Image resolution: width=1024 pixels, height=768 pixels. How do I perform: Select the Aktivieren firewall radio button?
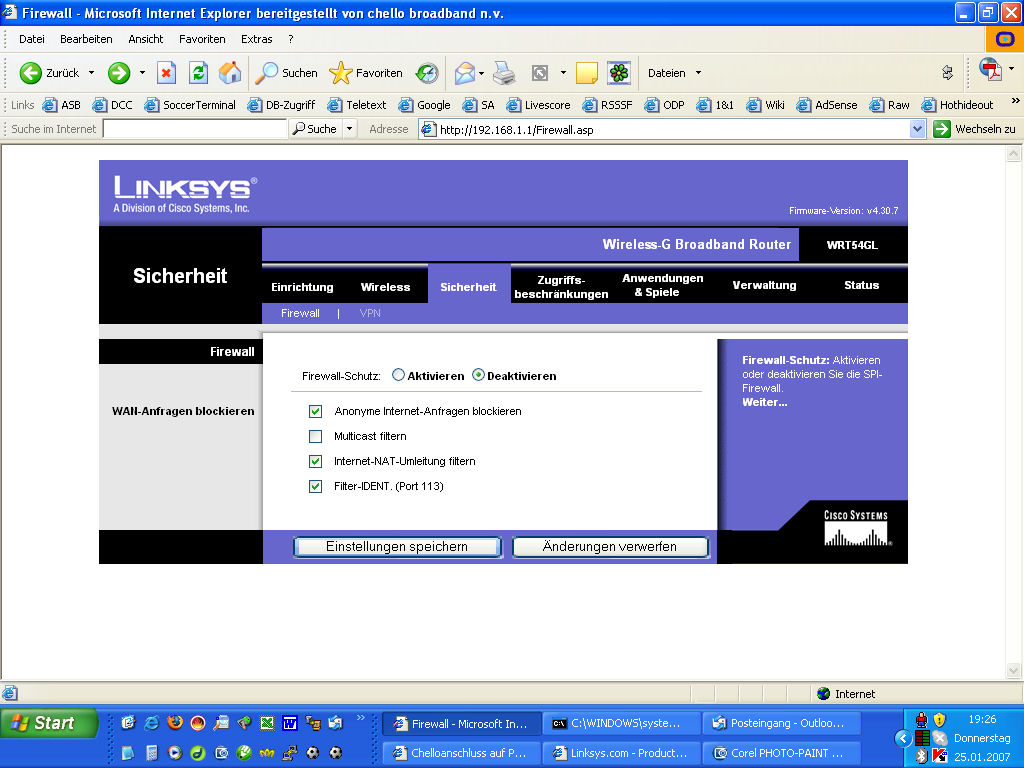pos(398,375)
